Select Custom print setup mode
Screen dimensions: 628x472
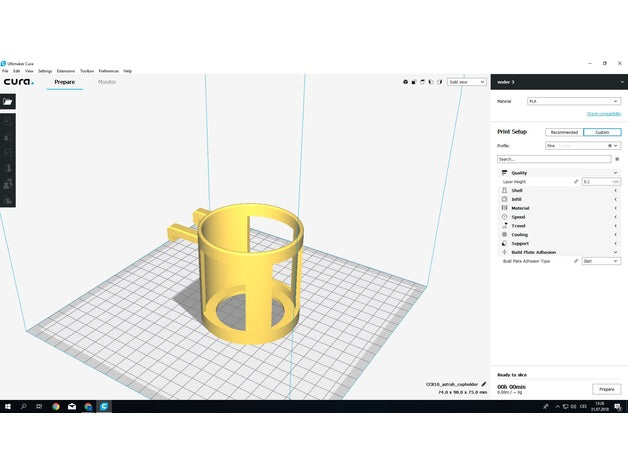tap(602, 132)
